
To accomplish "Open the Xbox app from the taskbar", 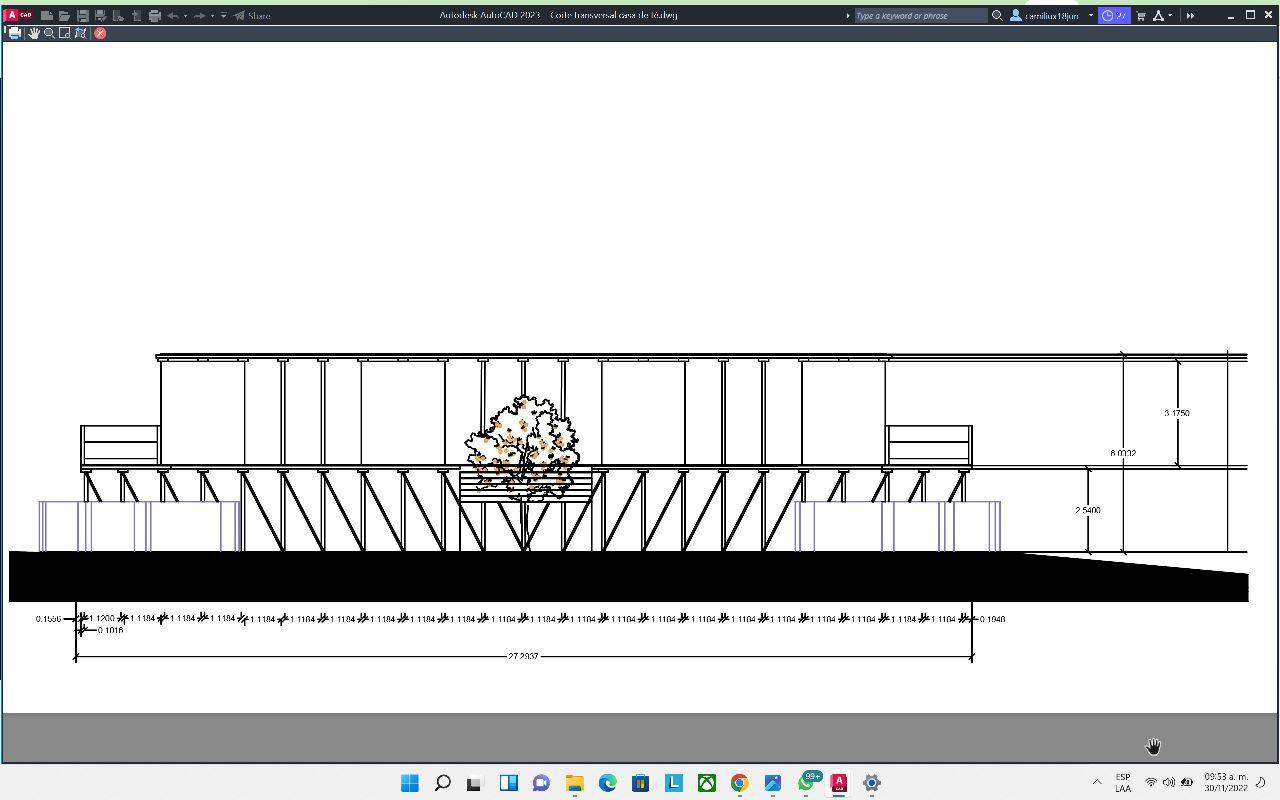I will coord(706,783).
